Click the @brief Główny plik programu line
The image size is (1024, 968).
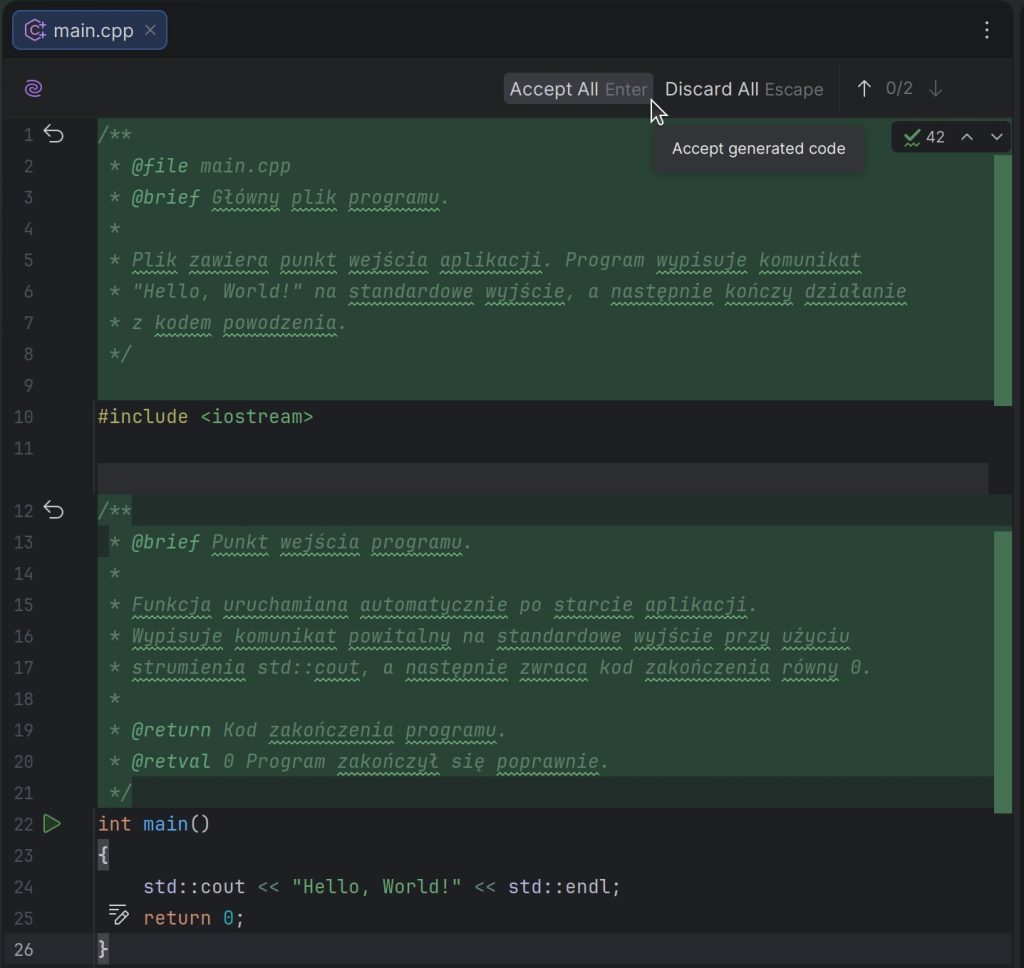pyautogui.click(x=279, y=197)
